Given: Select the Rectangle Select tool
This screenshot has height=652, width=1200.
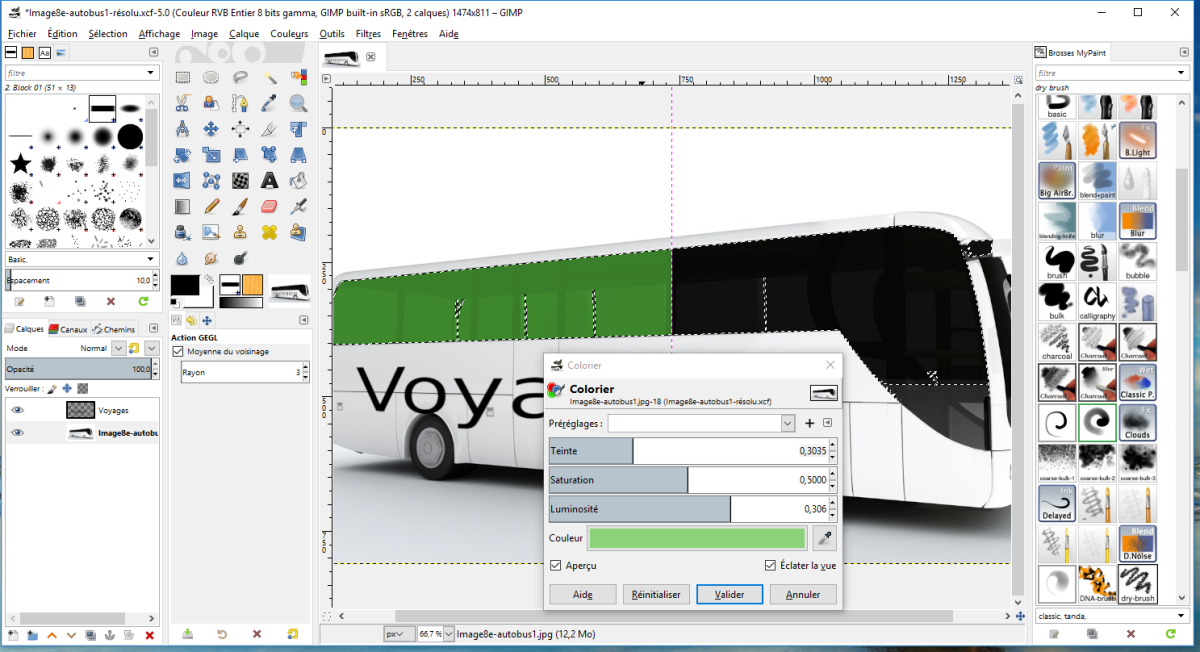Looking at the screenshot, I should 183,77.
